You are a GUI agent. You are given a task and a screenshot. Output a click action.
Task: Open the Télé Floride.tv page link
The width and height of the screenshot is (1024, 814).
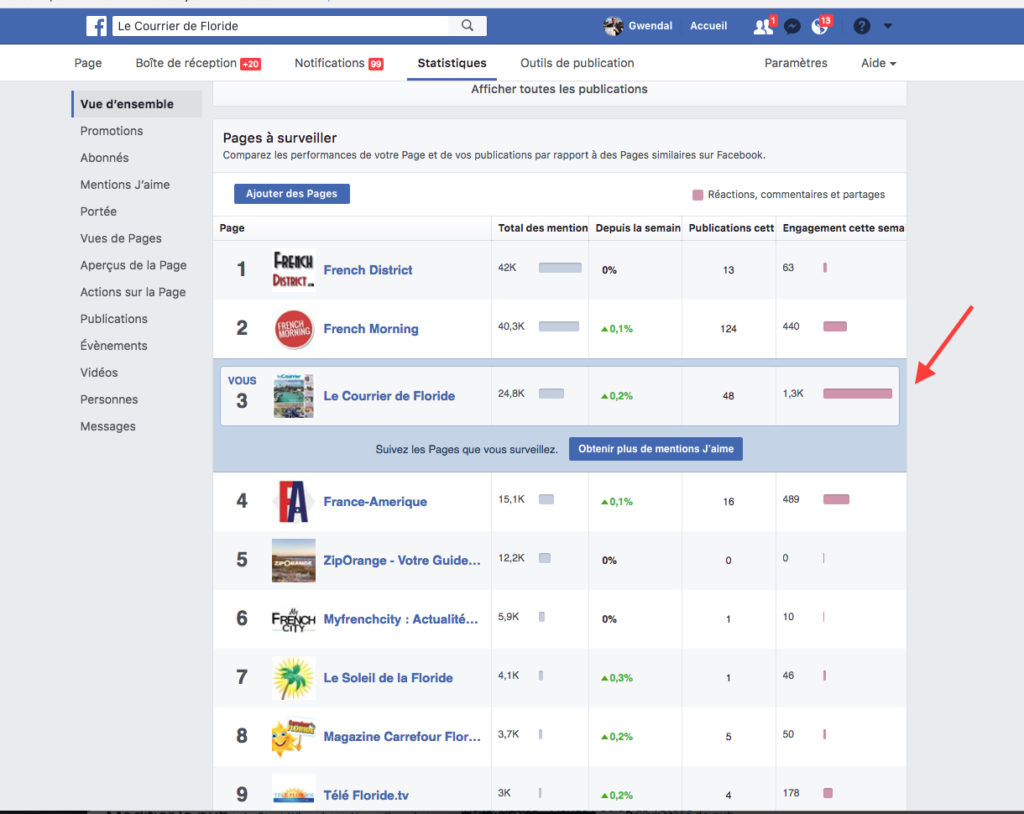click(x=366, y=795)
